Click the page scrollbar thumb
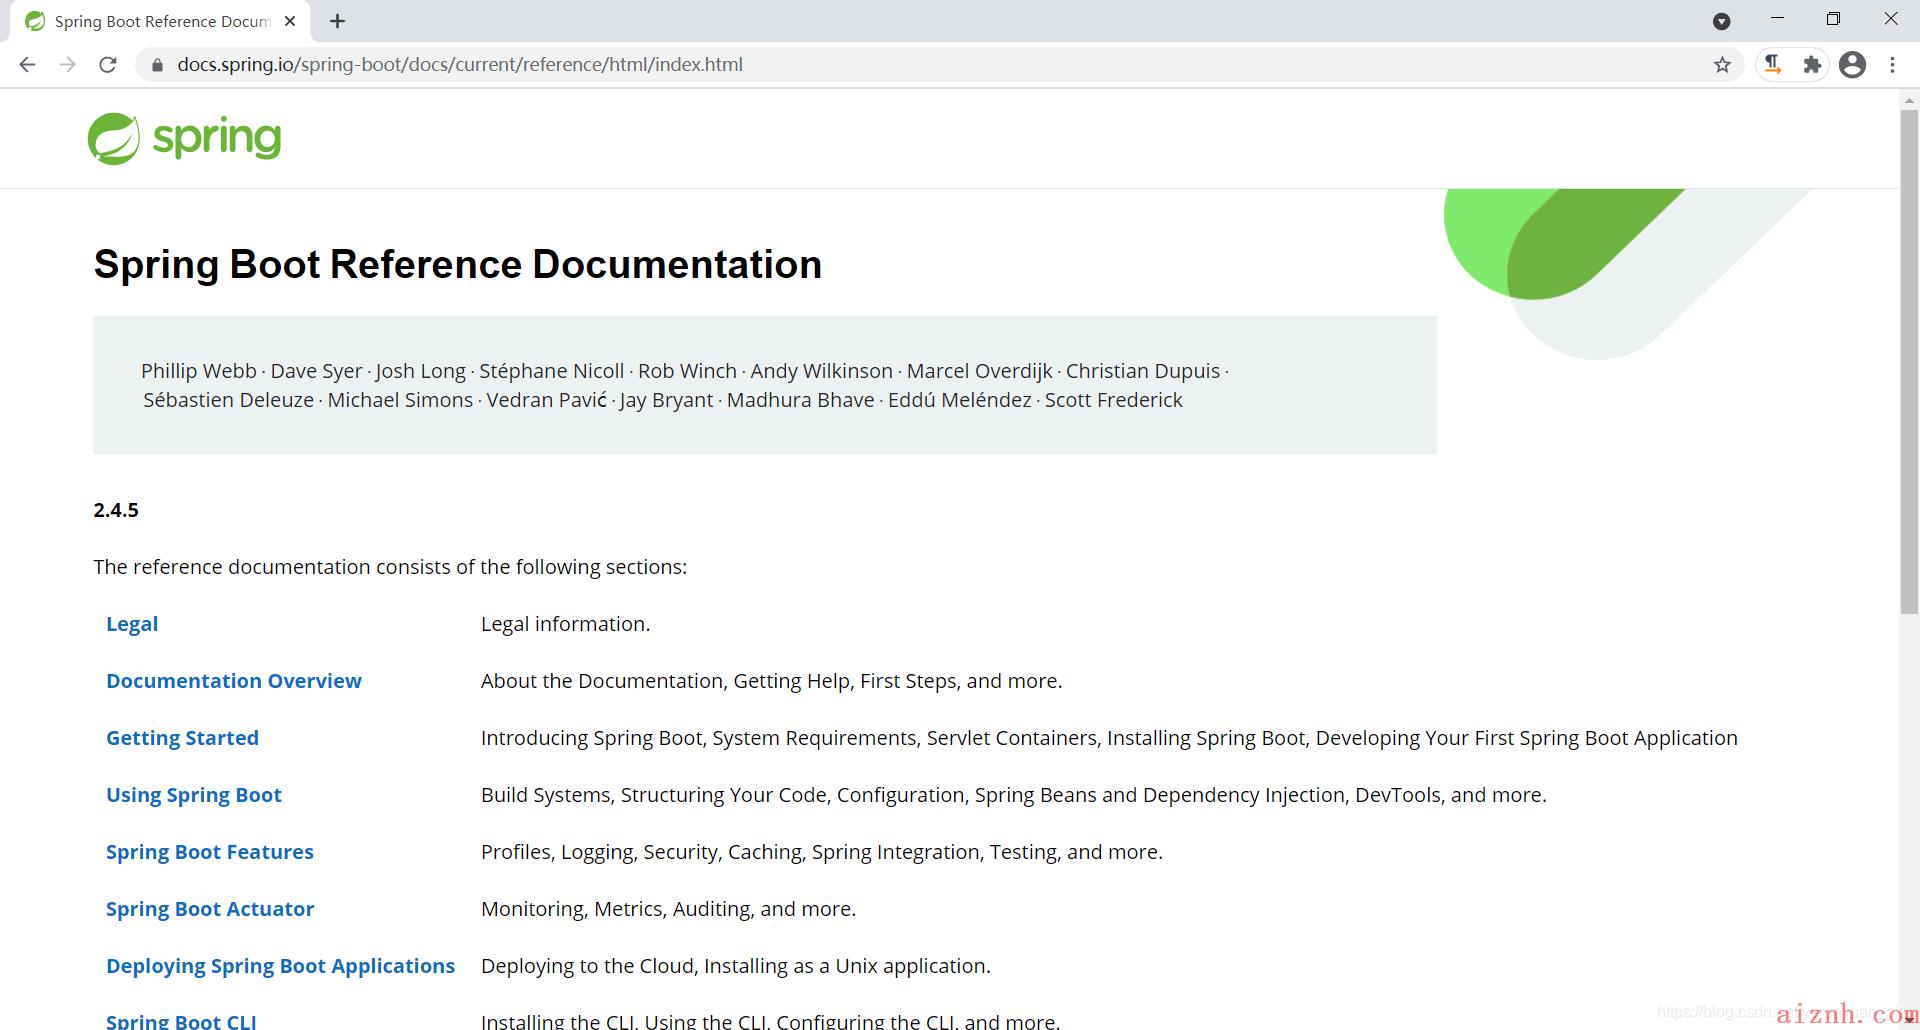 (1909, 360)
